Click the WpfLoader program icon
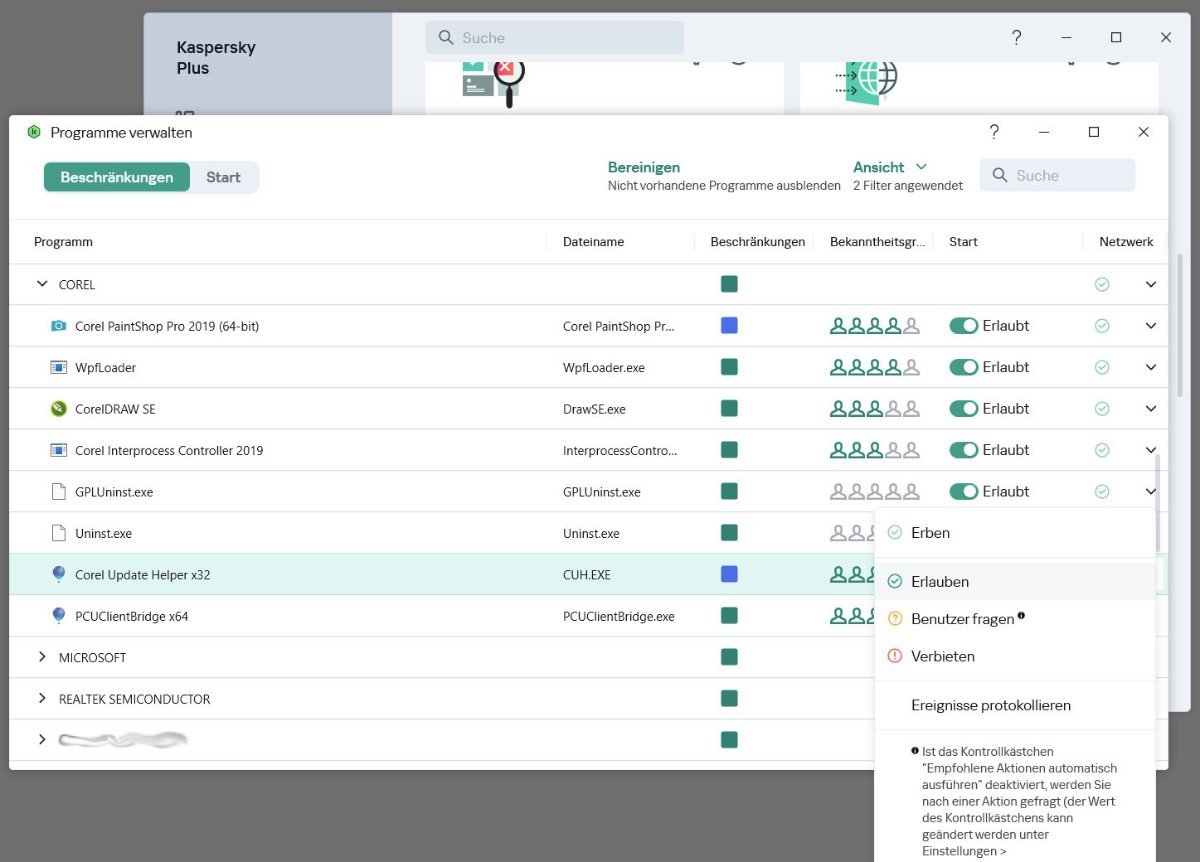This screenshot has width=1200, height=862. coord(58,368)
